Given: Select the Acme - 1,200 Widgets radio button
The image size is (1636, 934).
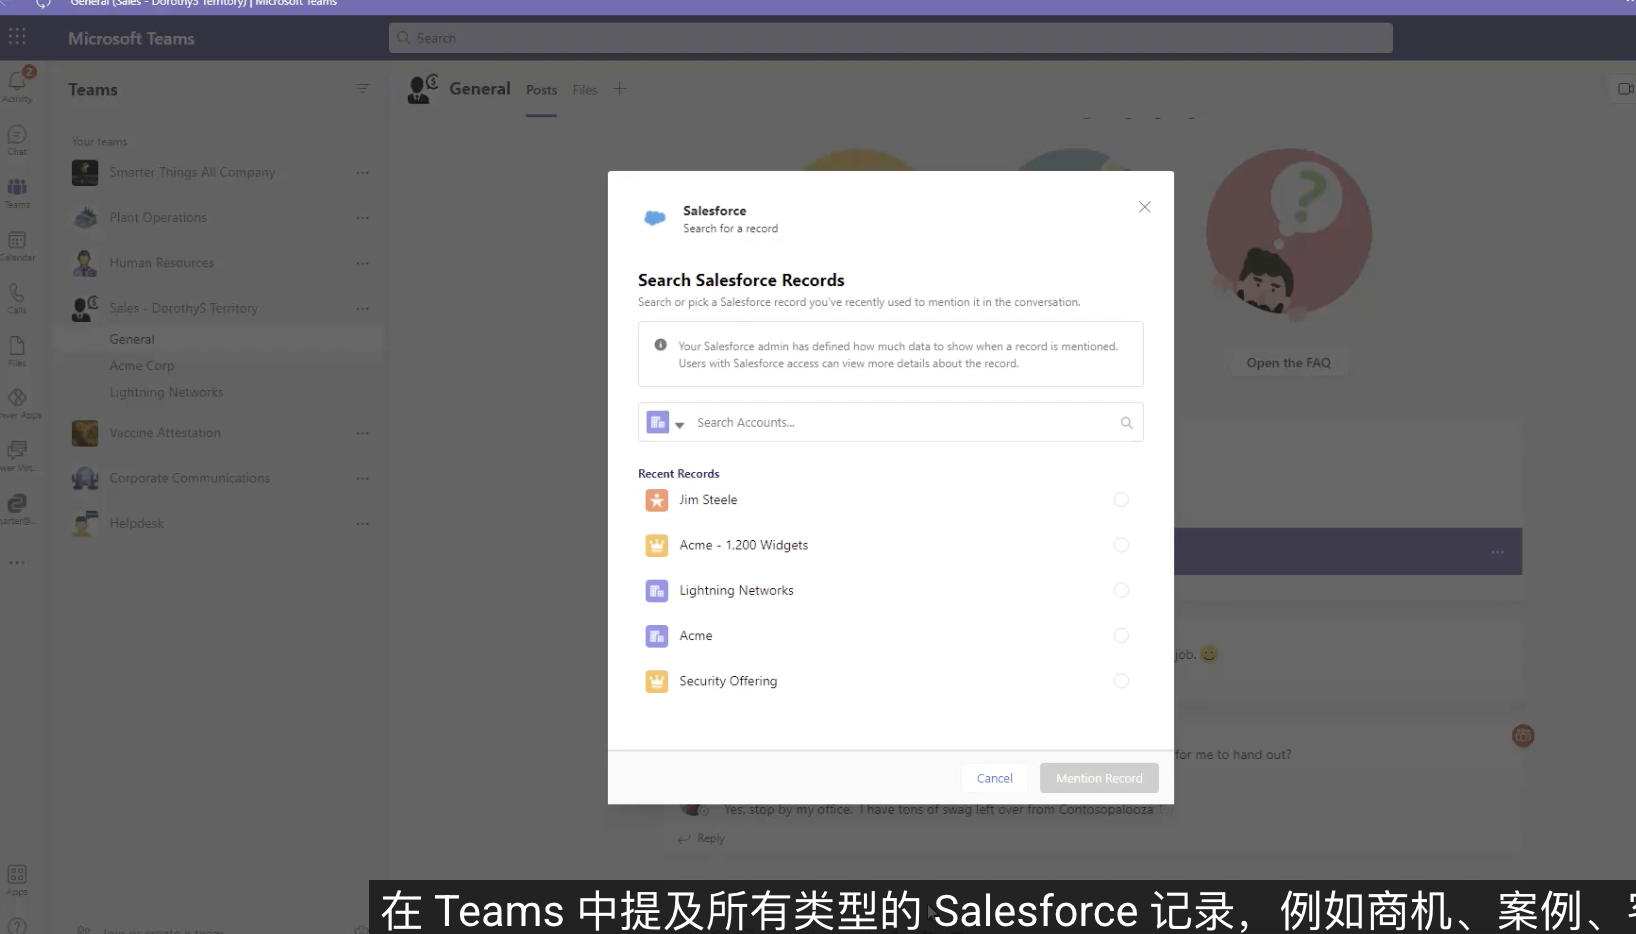Looking at the screenshot, I should pos(1121,545).
